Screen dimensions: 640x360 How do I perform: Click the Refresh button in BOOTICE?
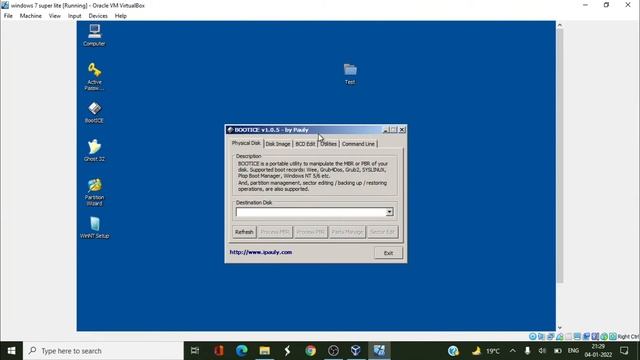tap(244, 232)
